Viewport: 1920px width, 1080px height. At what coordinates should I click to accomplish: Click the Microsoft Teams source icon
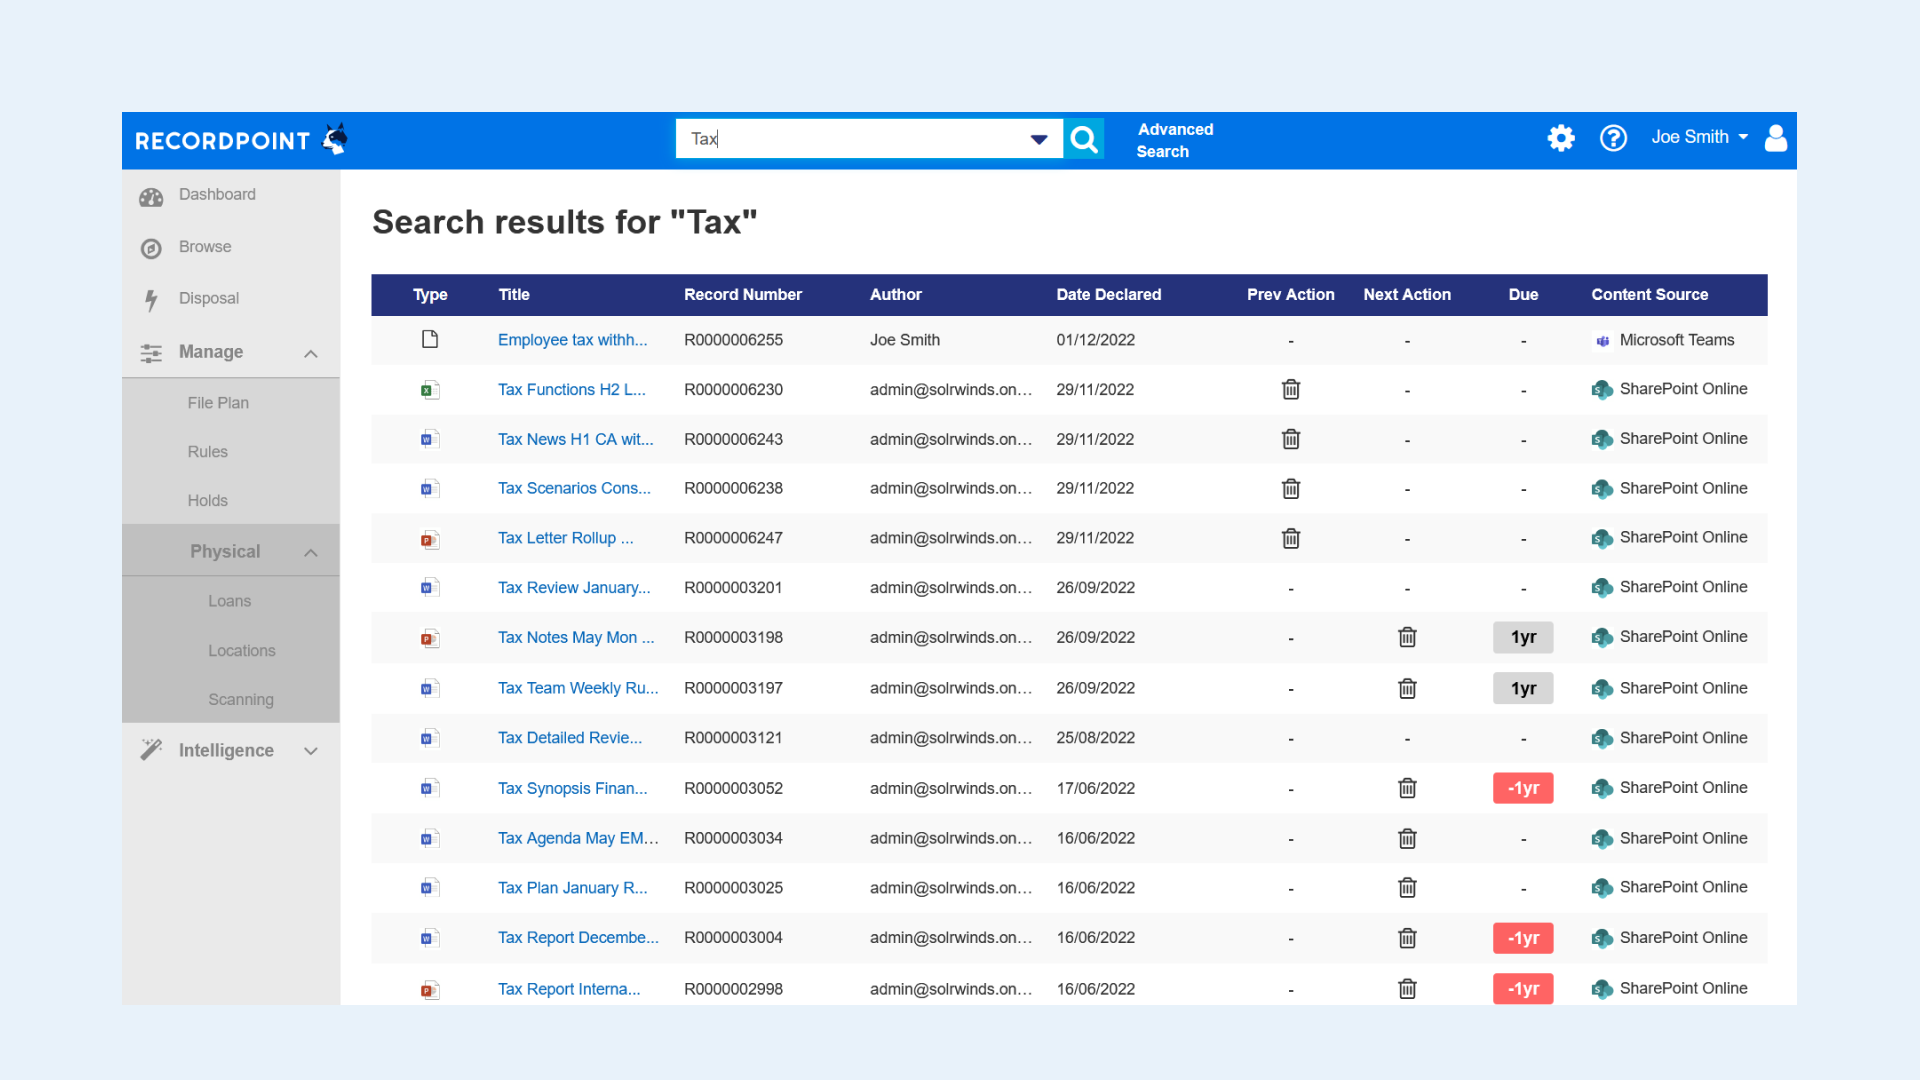pyautogui.click(x=1602, y=340)
